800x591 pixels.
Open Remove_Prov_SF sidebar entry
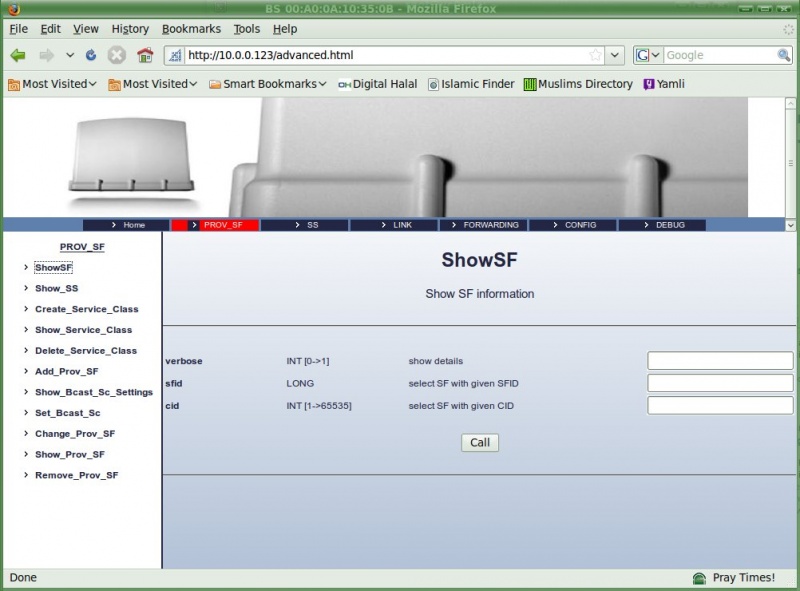point(77,476)
